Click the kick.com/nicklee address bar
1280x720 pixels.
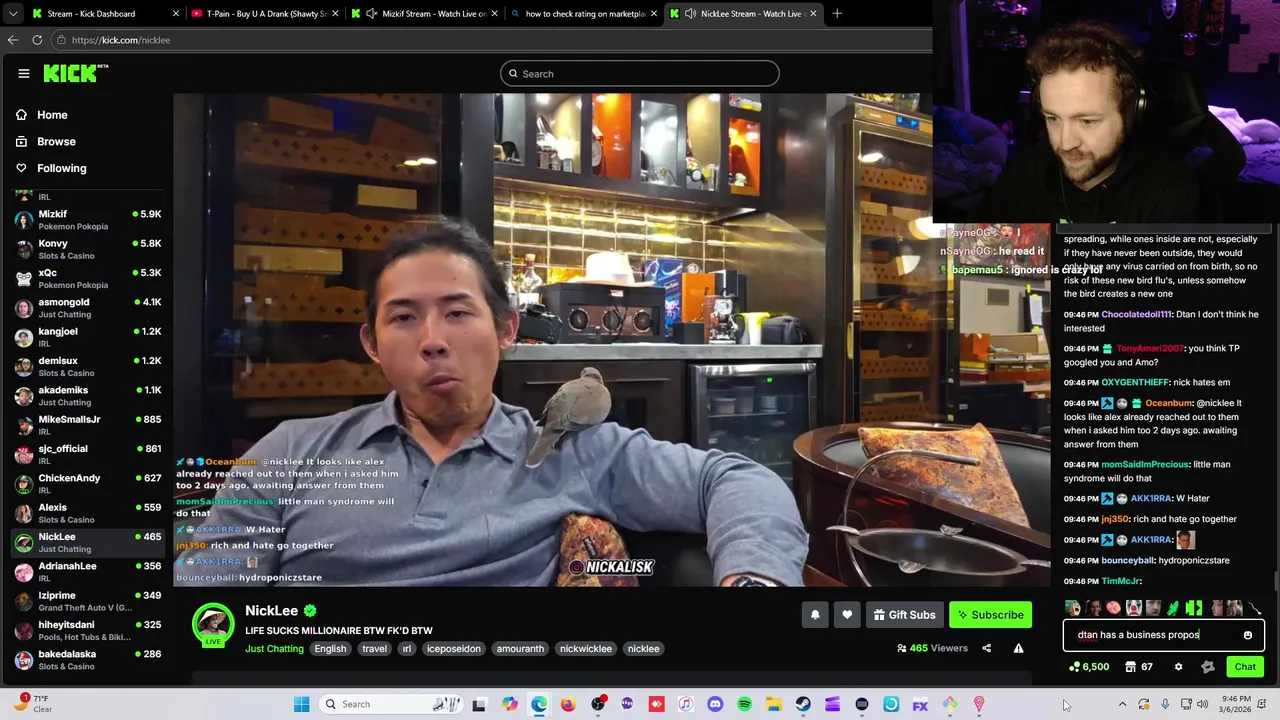pos(490,40)
